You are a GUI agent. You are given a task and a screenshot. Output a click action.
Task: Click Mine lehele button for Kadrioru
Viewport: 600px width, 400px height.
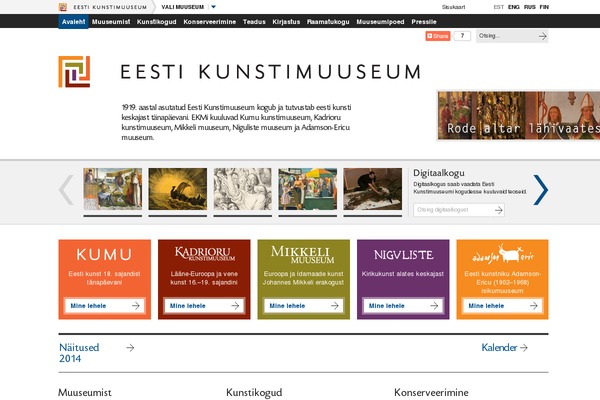[204, 305]
